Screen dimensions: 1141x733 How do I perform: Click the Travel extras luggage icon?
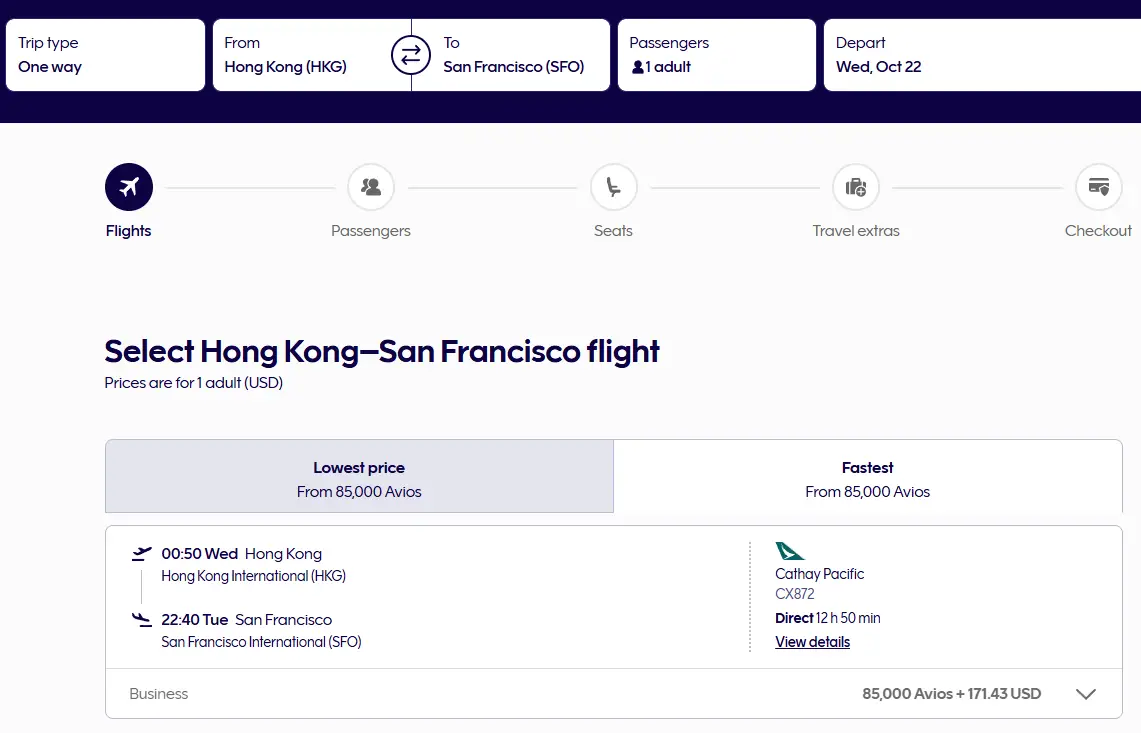click(x=856, y=187)
